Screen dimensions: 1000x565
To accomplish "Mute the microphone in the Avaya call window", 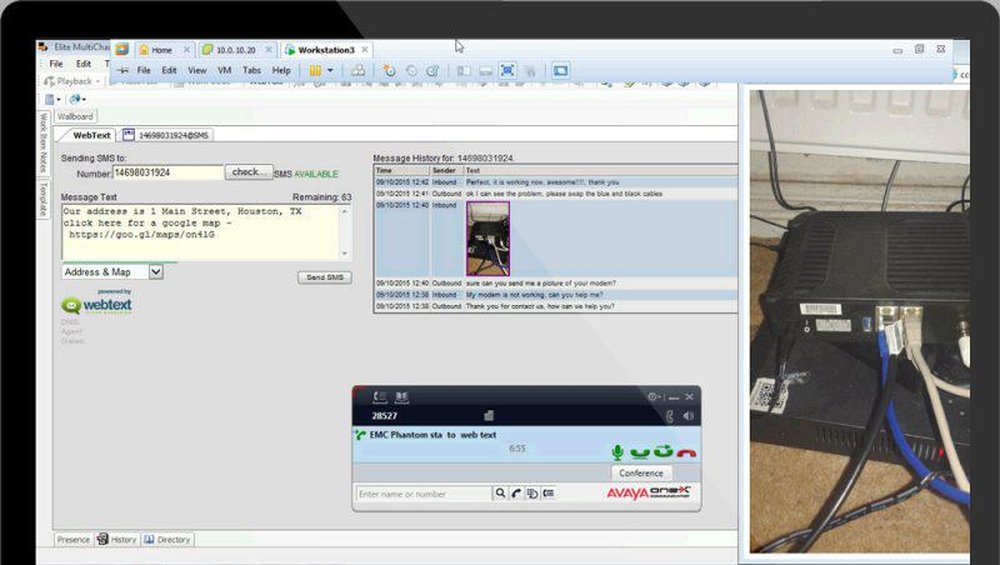I will (617, 452).
